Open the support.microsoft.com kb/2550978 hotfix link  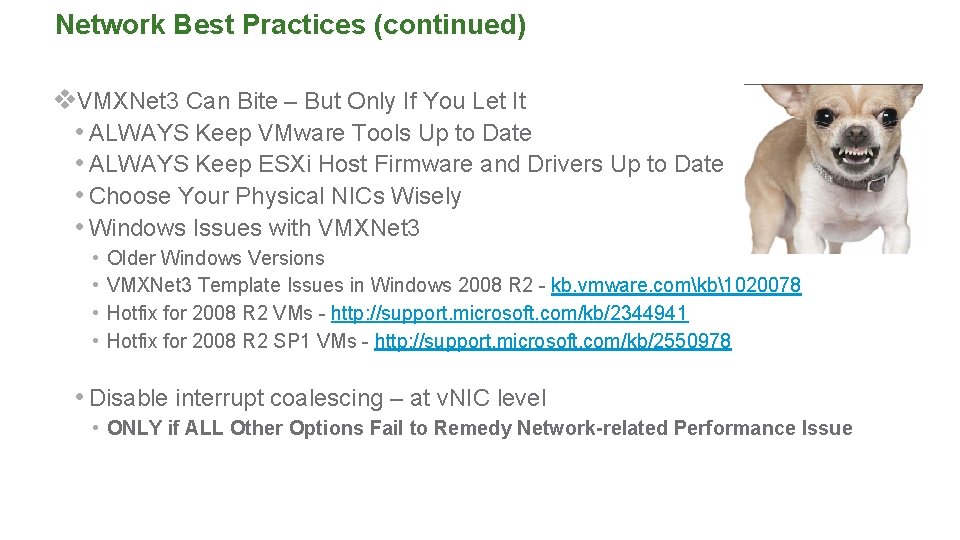552,341
